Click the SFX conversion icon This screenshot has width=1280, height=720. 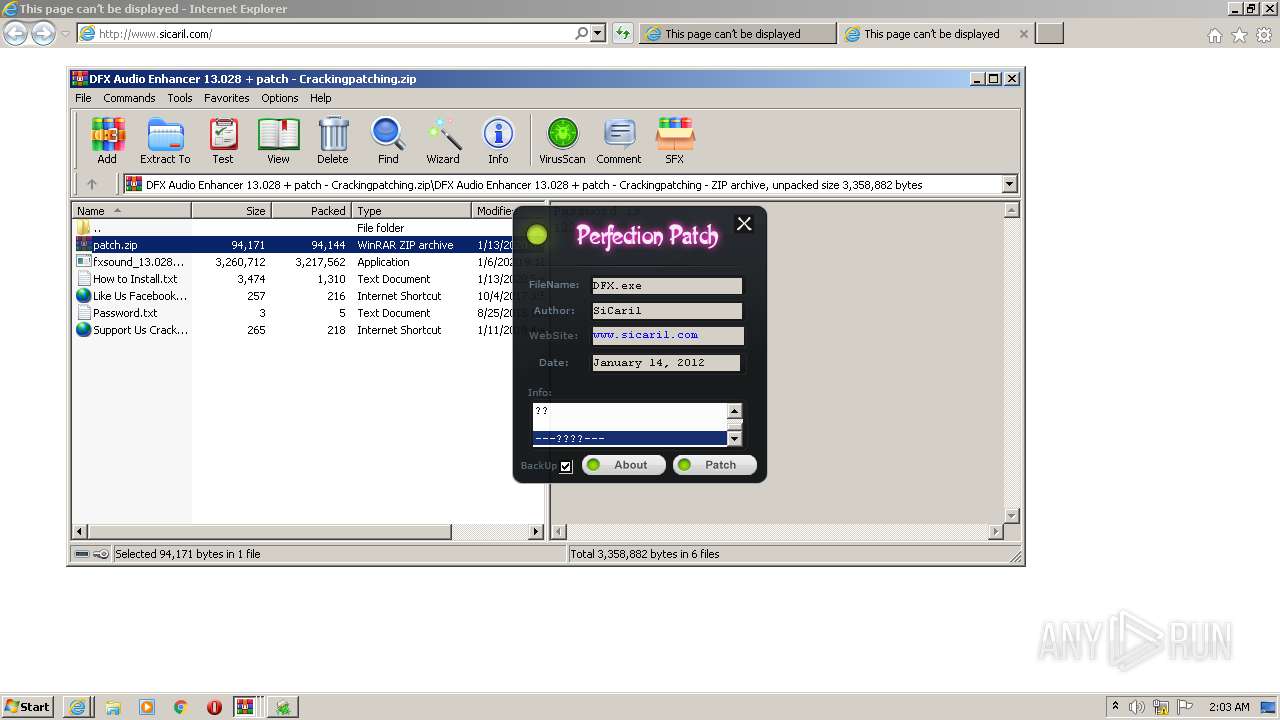(x=675, y=140)
